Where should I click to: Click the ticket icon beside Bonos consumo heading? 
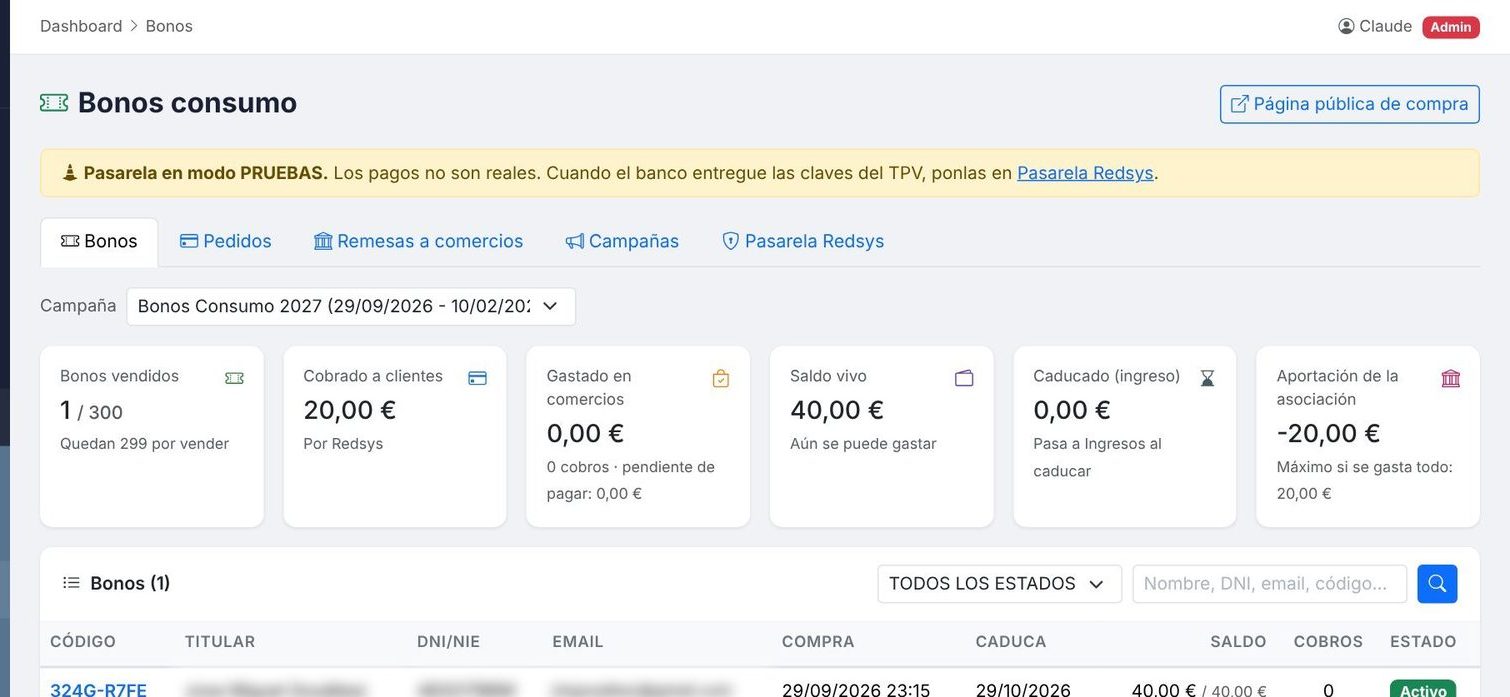coord(54,102)
